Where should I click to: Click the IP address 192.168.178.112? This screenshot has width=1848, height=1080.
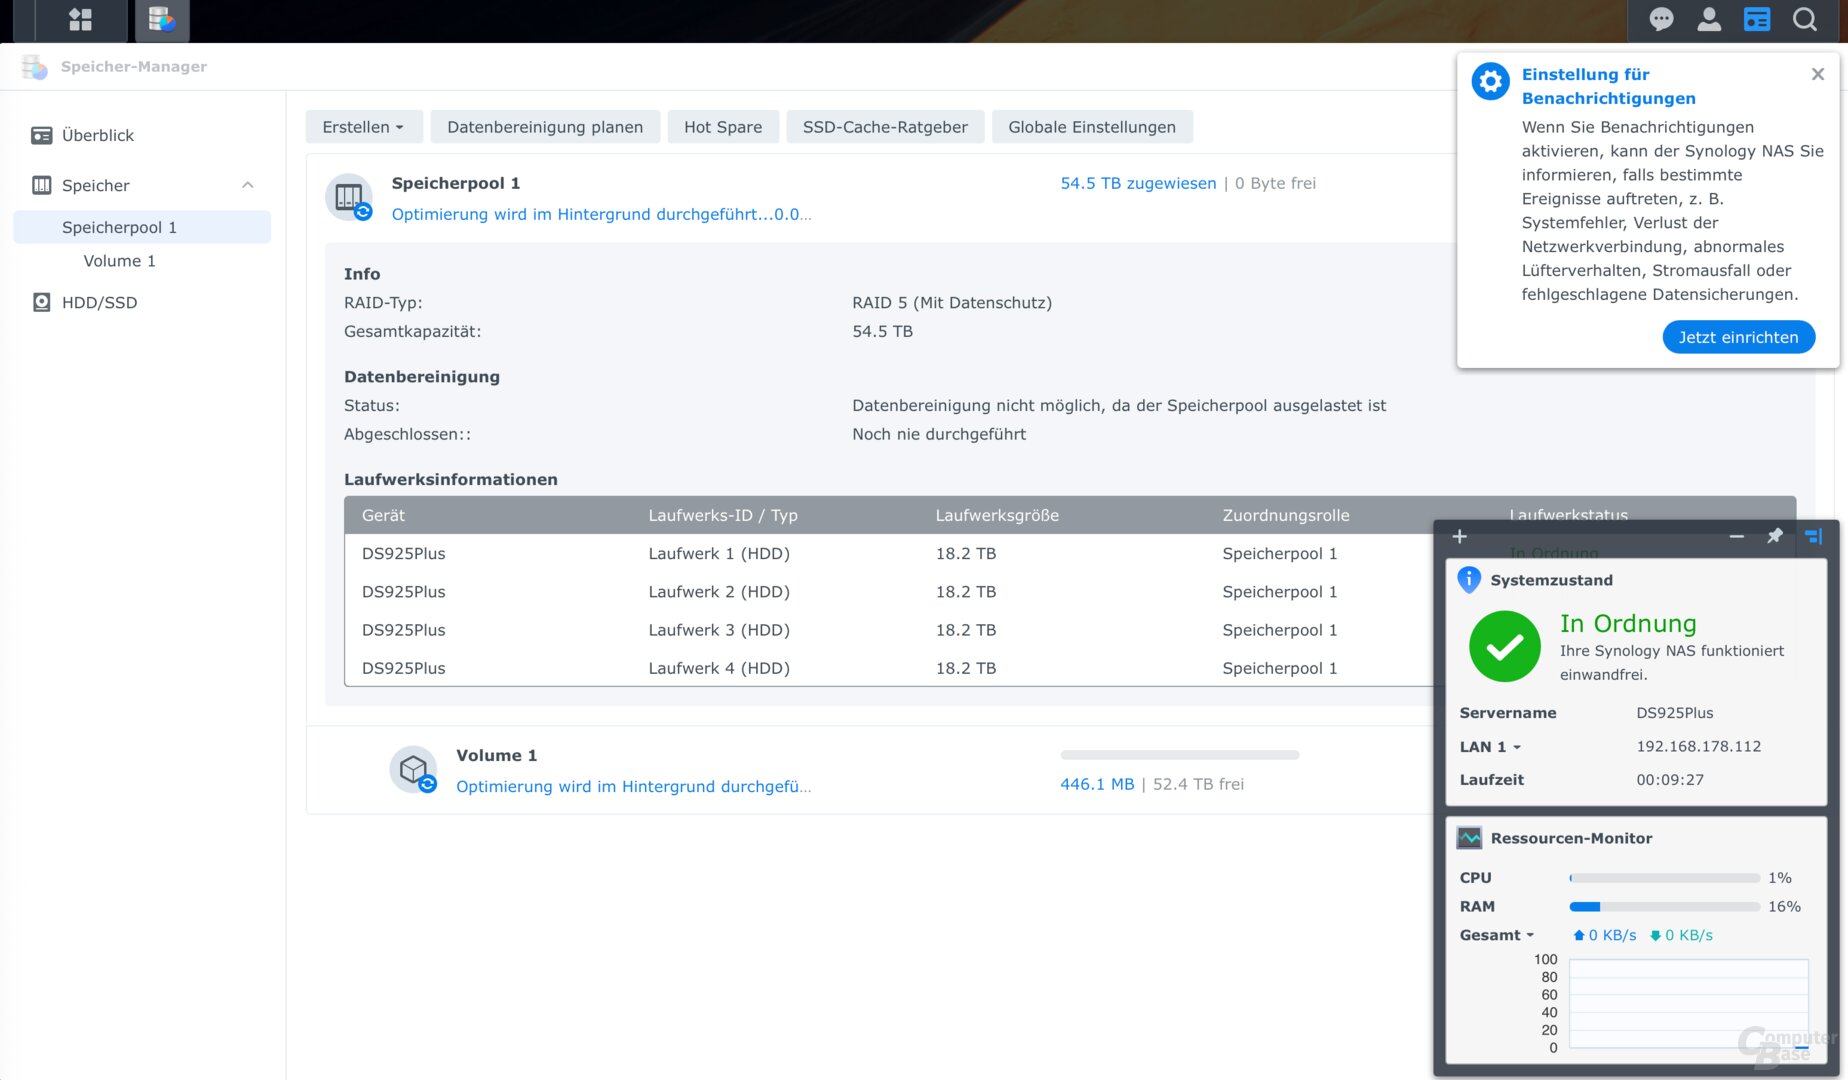tap(1698, 746)
